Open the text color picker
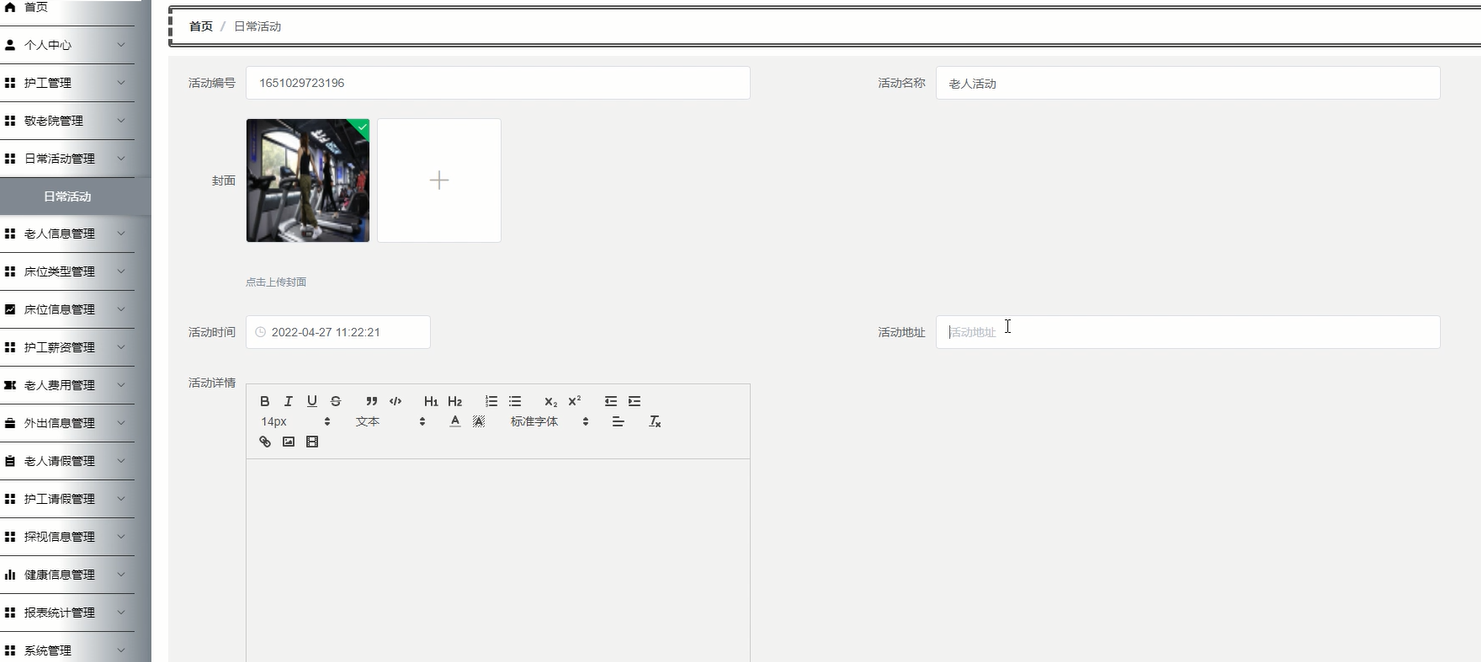The height and width of the screenshot is (662, 1481). 455,422
